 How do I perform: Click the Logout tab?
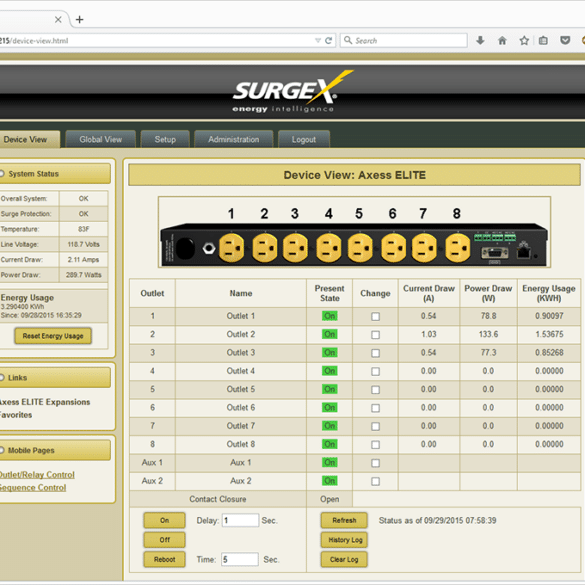(x=304, y=140)
